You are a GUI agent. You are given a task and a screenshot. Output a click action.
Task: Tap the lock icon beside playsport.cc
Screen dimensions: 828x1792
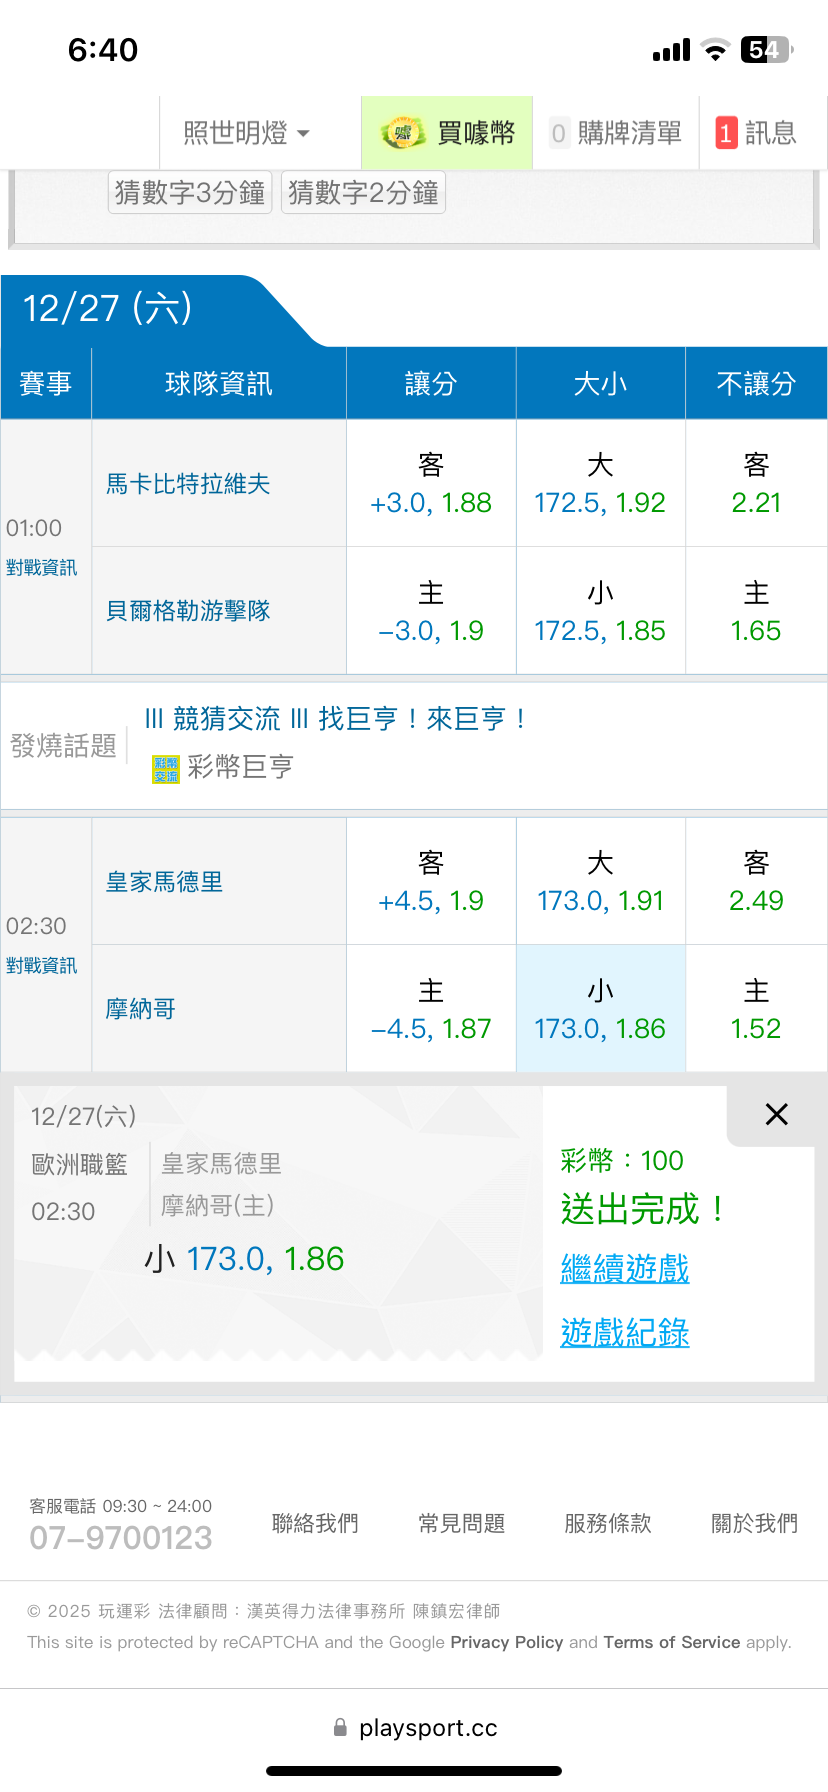click(x=340, y=1727)
